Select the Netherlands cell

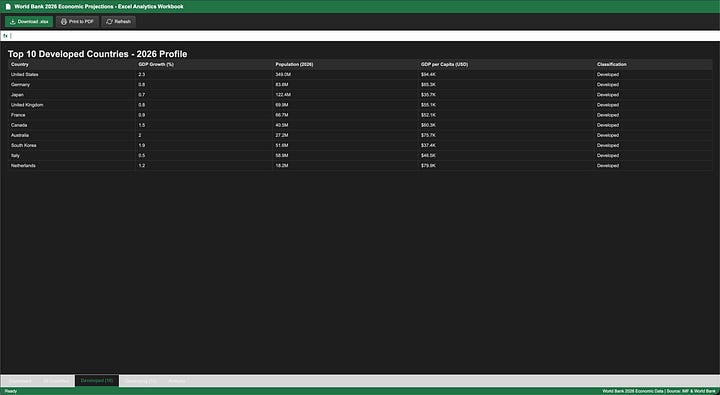(71, 165)
